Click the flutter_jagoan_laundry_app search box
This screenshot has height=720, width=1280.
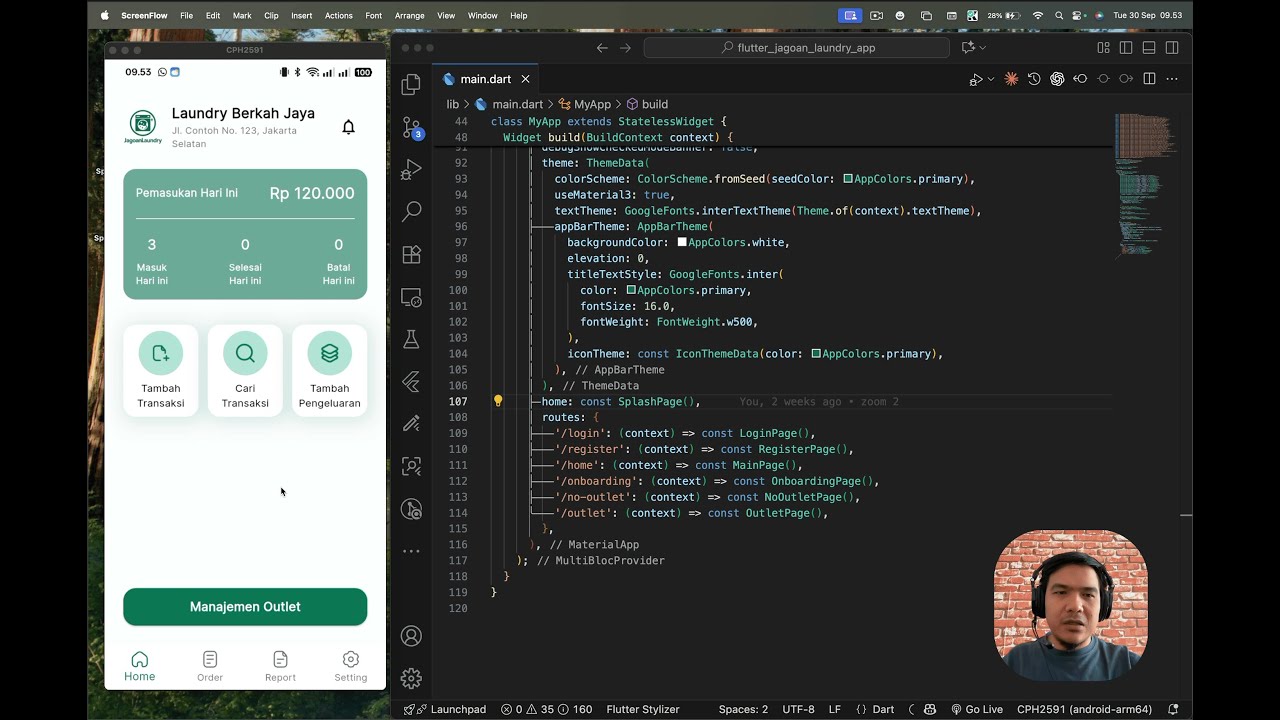click(797, 47)
